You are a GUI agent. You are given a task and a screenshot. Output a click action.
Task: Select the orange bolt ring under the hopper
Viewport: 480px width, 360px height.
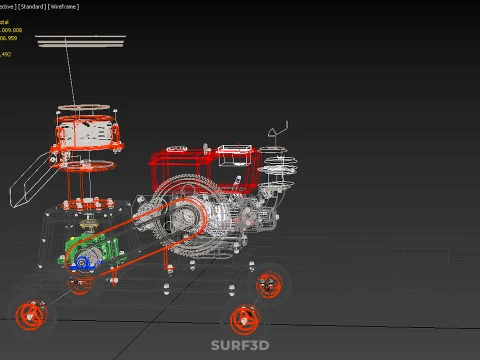87,204
